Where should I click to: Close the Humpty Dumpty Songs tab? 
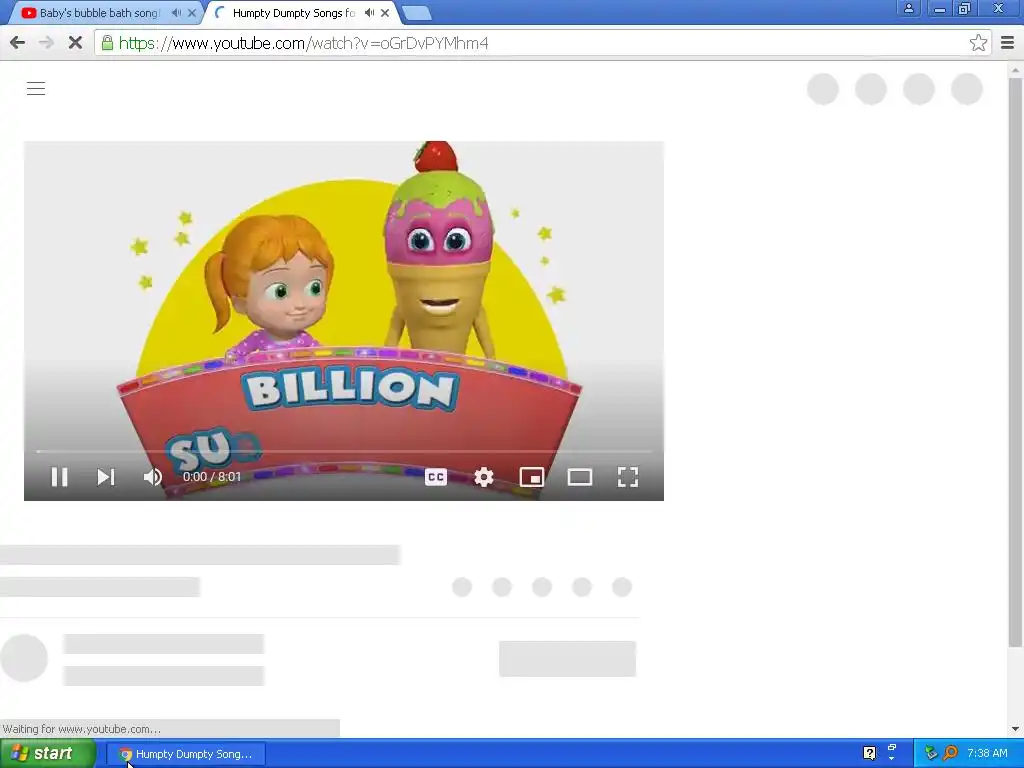tap(385, 13)
